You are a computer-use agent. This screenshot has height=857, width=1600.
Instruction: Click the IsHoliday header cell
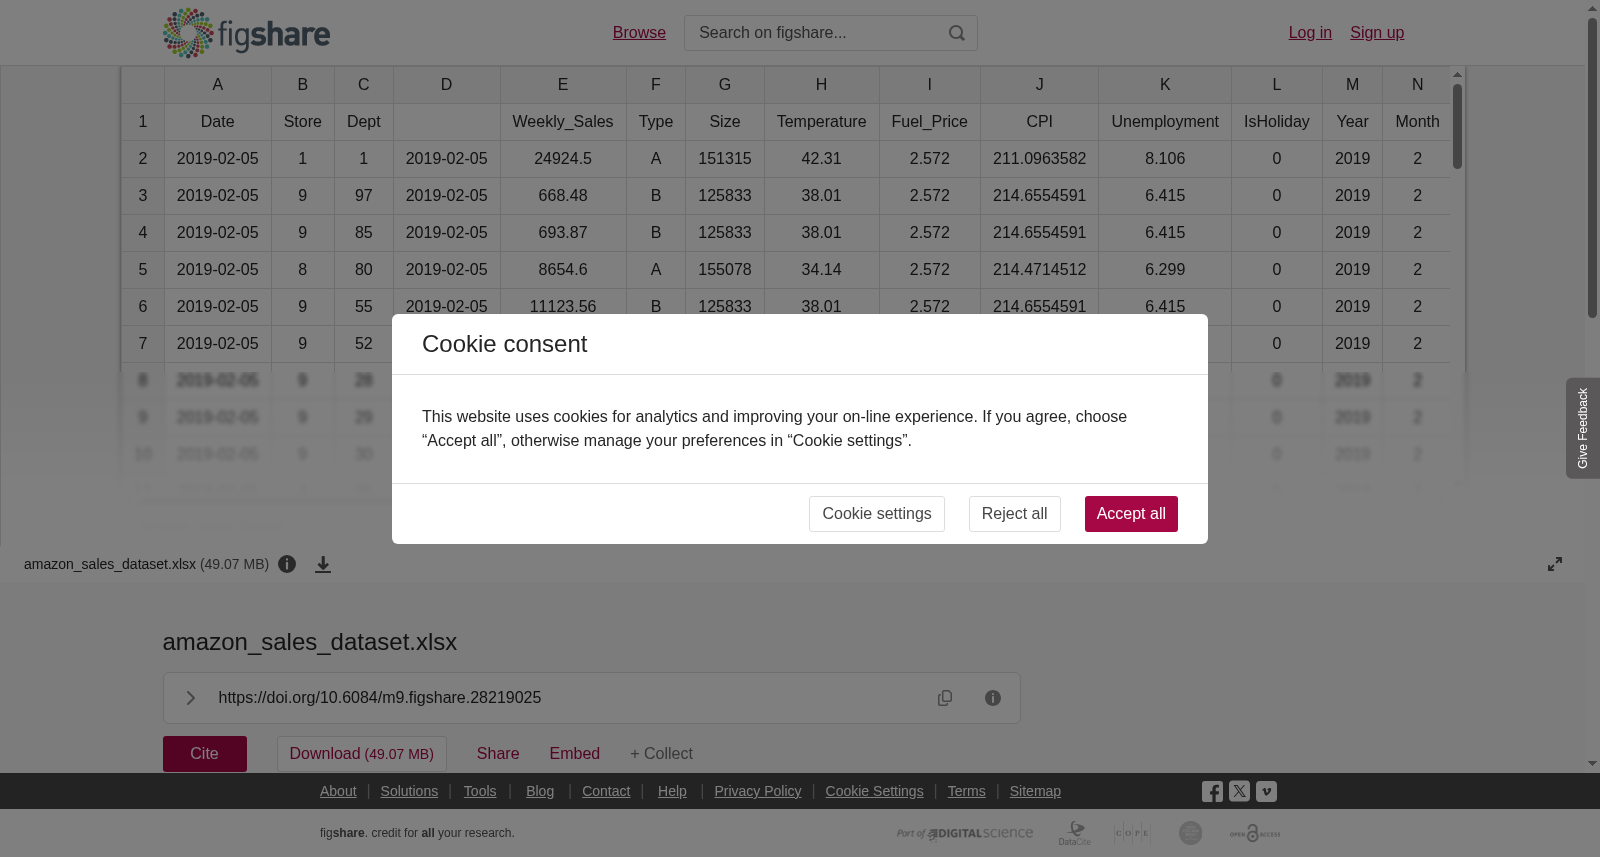pos(1276,122)
